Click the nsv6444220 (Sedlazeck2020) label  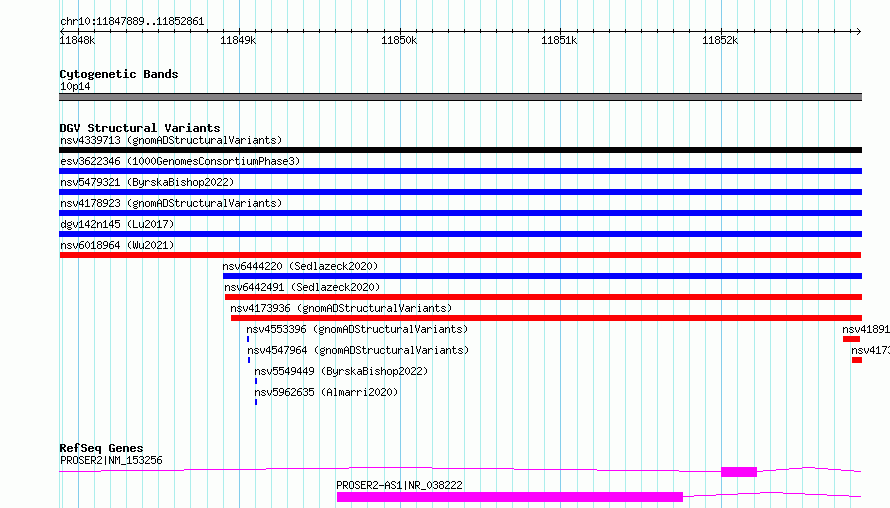point(300,266)
